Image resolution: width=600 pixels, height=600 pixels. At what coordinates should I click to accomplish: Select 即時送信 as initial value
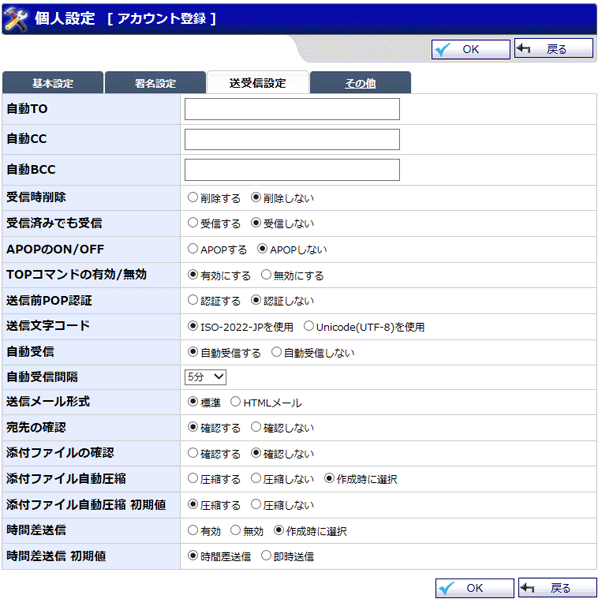[x=266, y=556]
